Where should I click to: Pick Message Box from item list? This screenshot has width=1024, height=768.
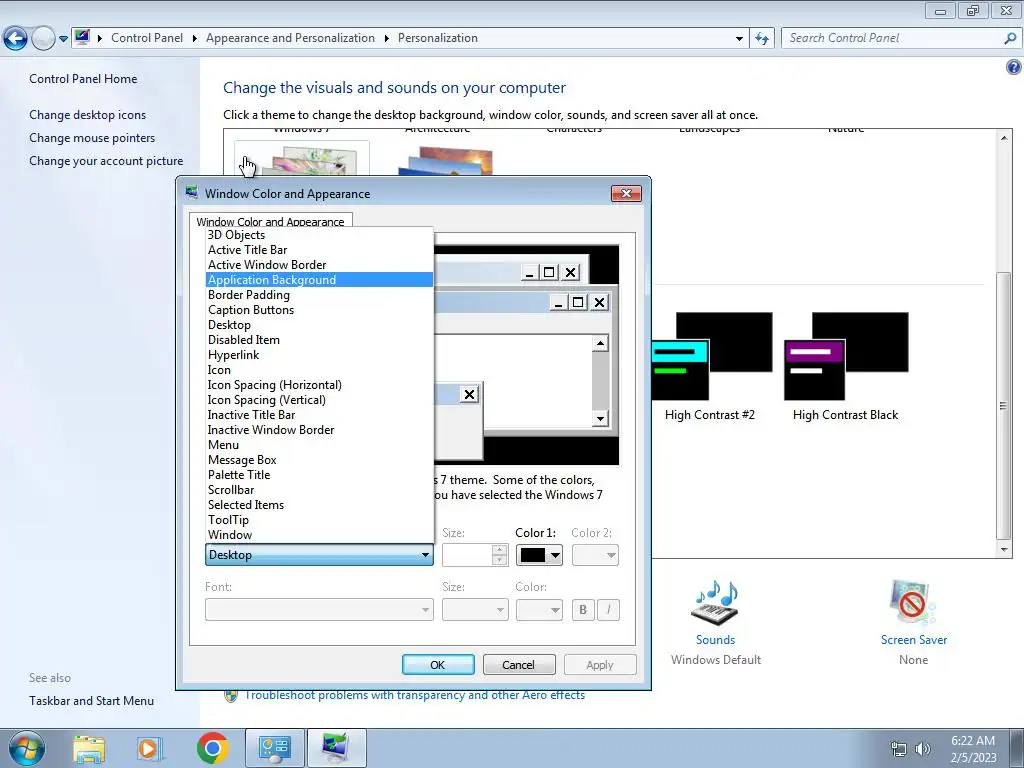click(x=319, y=460)
